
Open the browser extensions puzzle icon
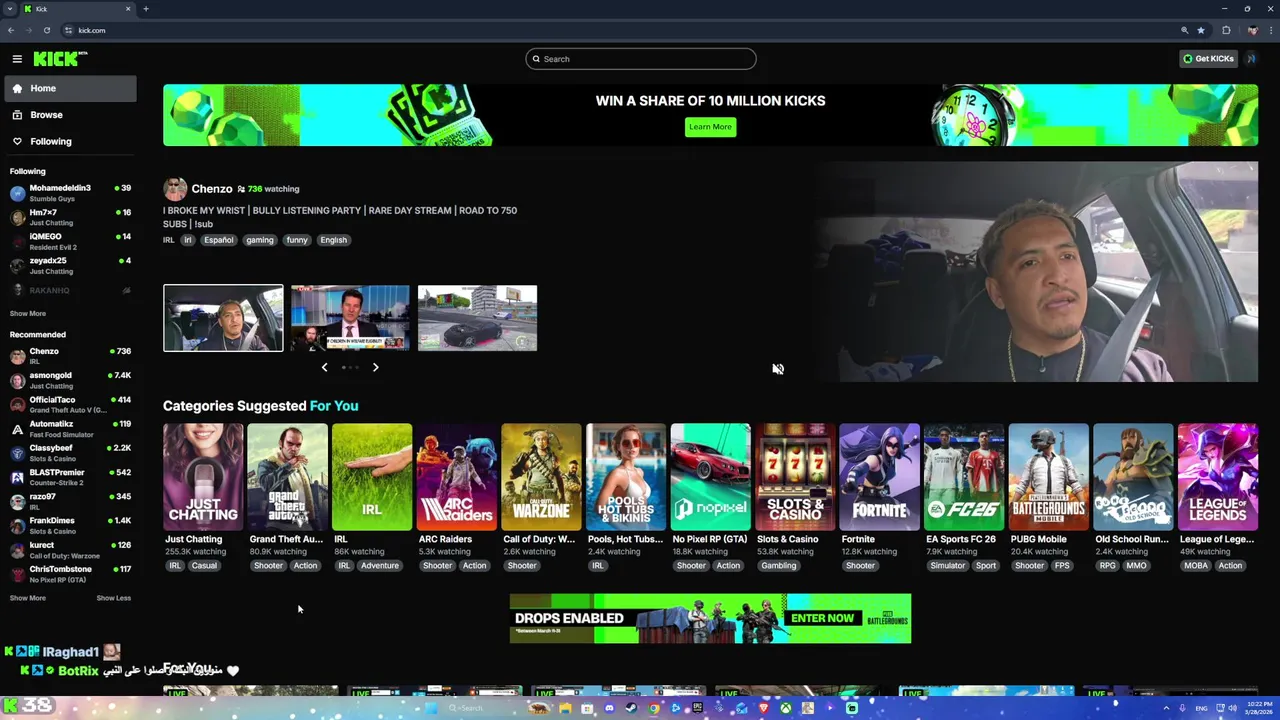[x=1226, y=30]
